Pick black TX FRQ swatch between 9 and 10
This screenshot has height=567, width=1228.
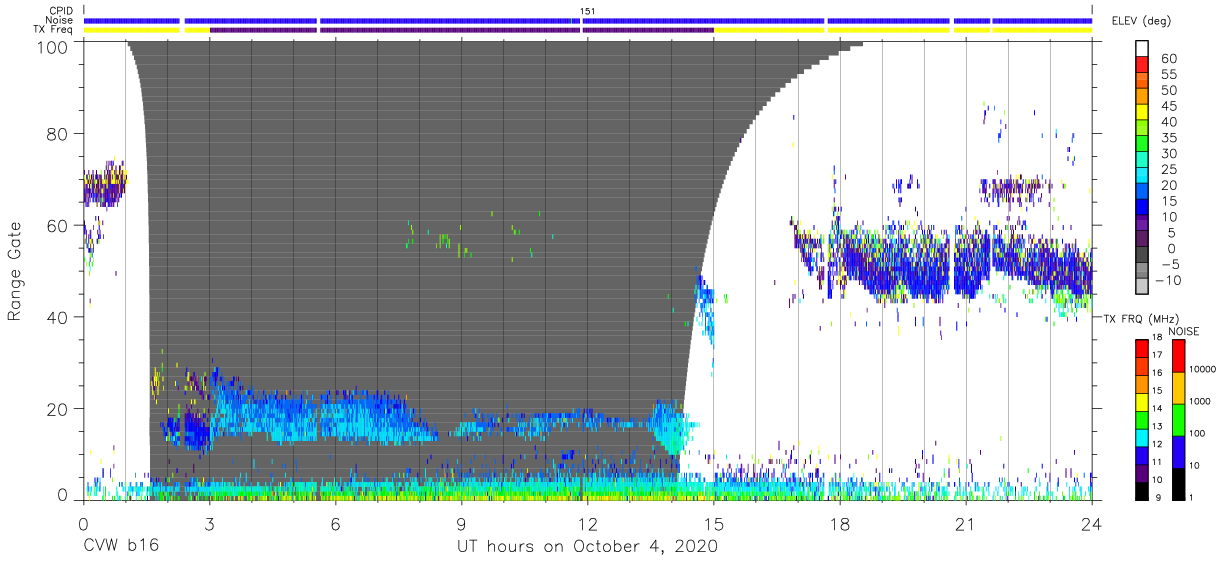1142,491
